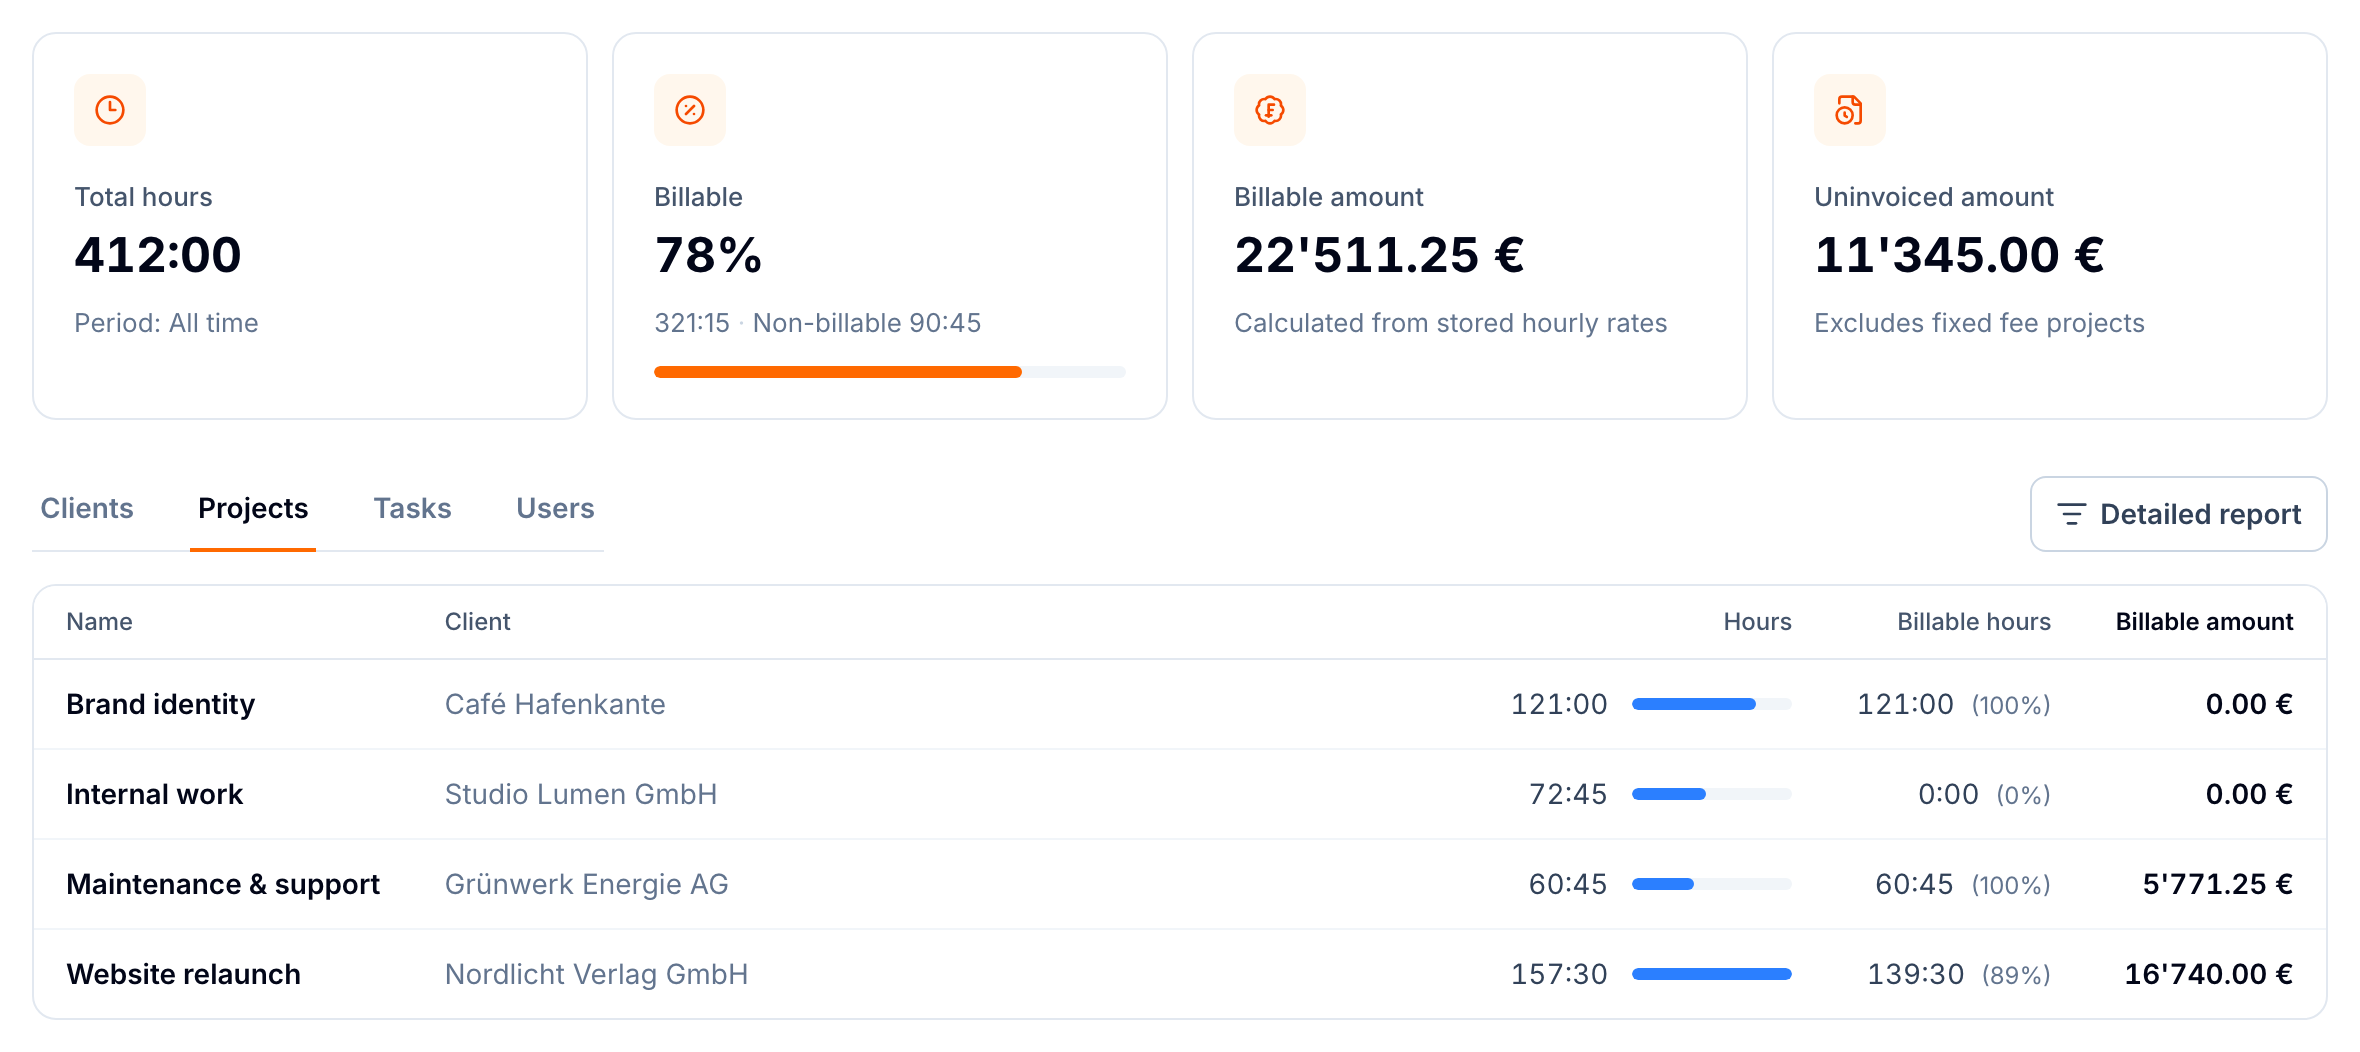The width and height of the screenshot is (2360, 1052).
Task: Click the percent icon on Billable card
Action: (690, 110)
